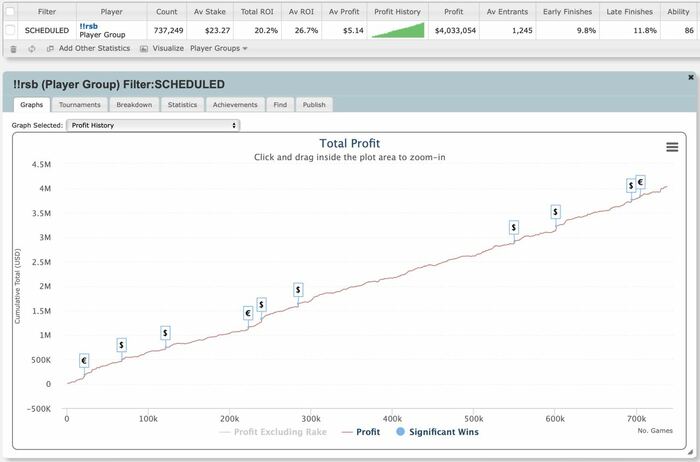Click the dollar win marker near 240k games
Screen dimensions: 700x462
click(261, 304)
